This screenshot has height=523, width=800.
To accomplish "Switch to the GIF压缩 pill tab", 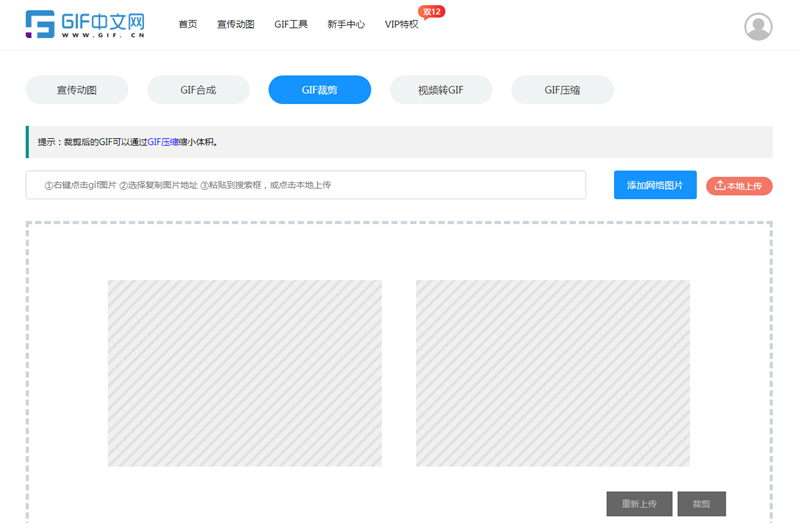I will [x=562, y=90].
